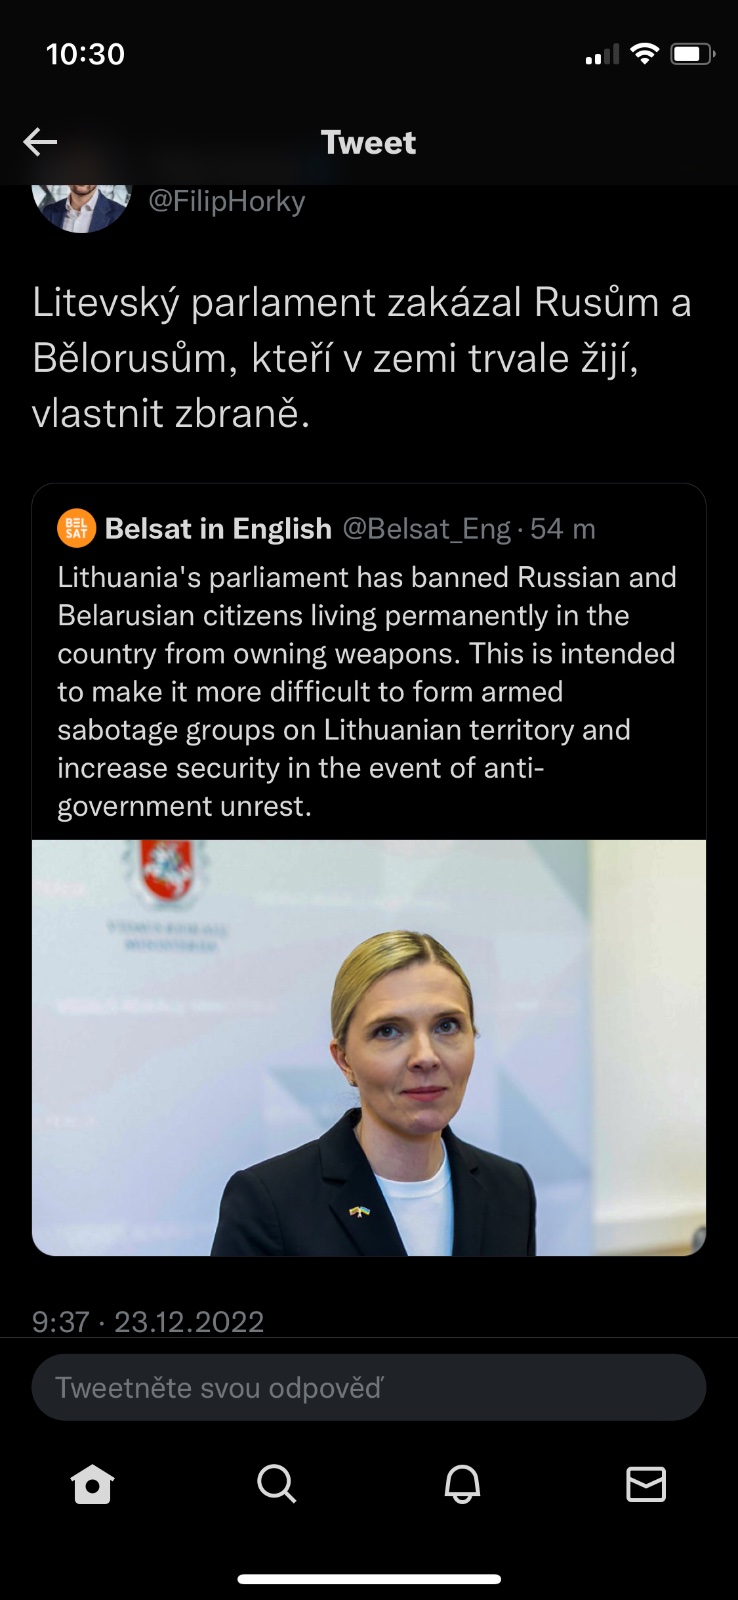
Task: Tap the Belsat orange logo avatar
Action: [x=77, y=528]
